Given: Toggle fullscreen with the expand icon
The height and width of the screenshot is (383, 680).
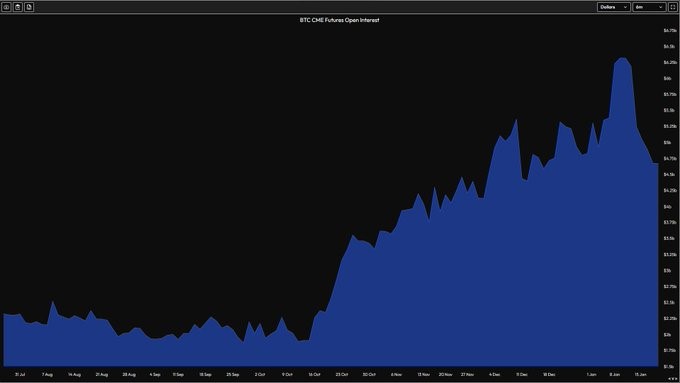Looking at the screenshot, I should [673, 7].
